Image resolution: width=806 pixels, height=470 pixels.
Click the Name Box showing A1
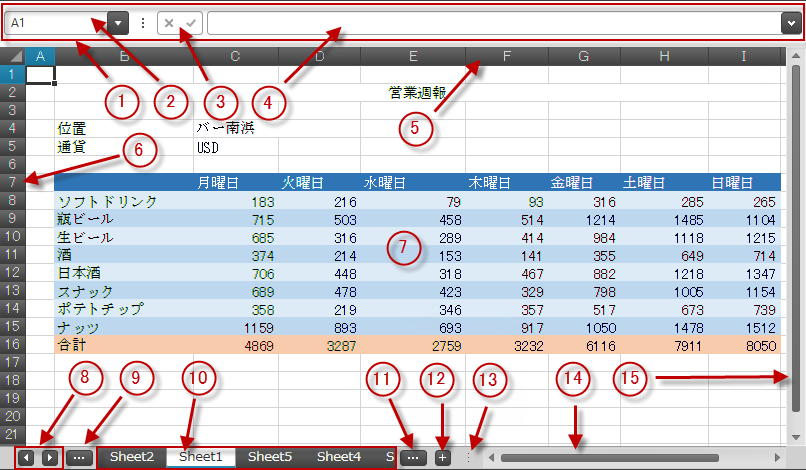click(55, 23)
